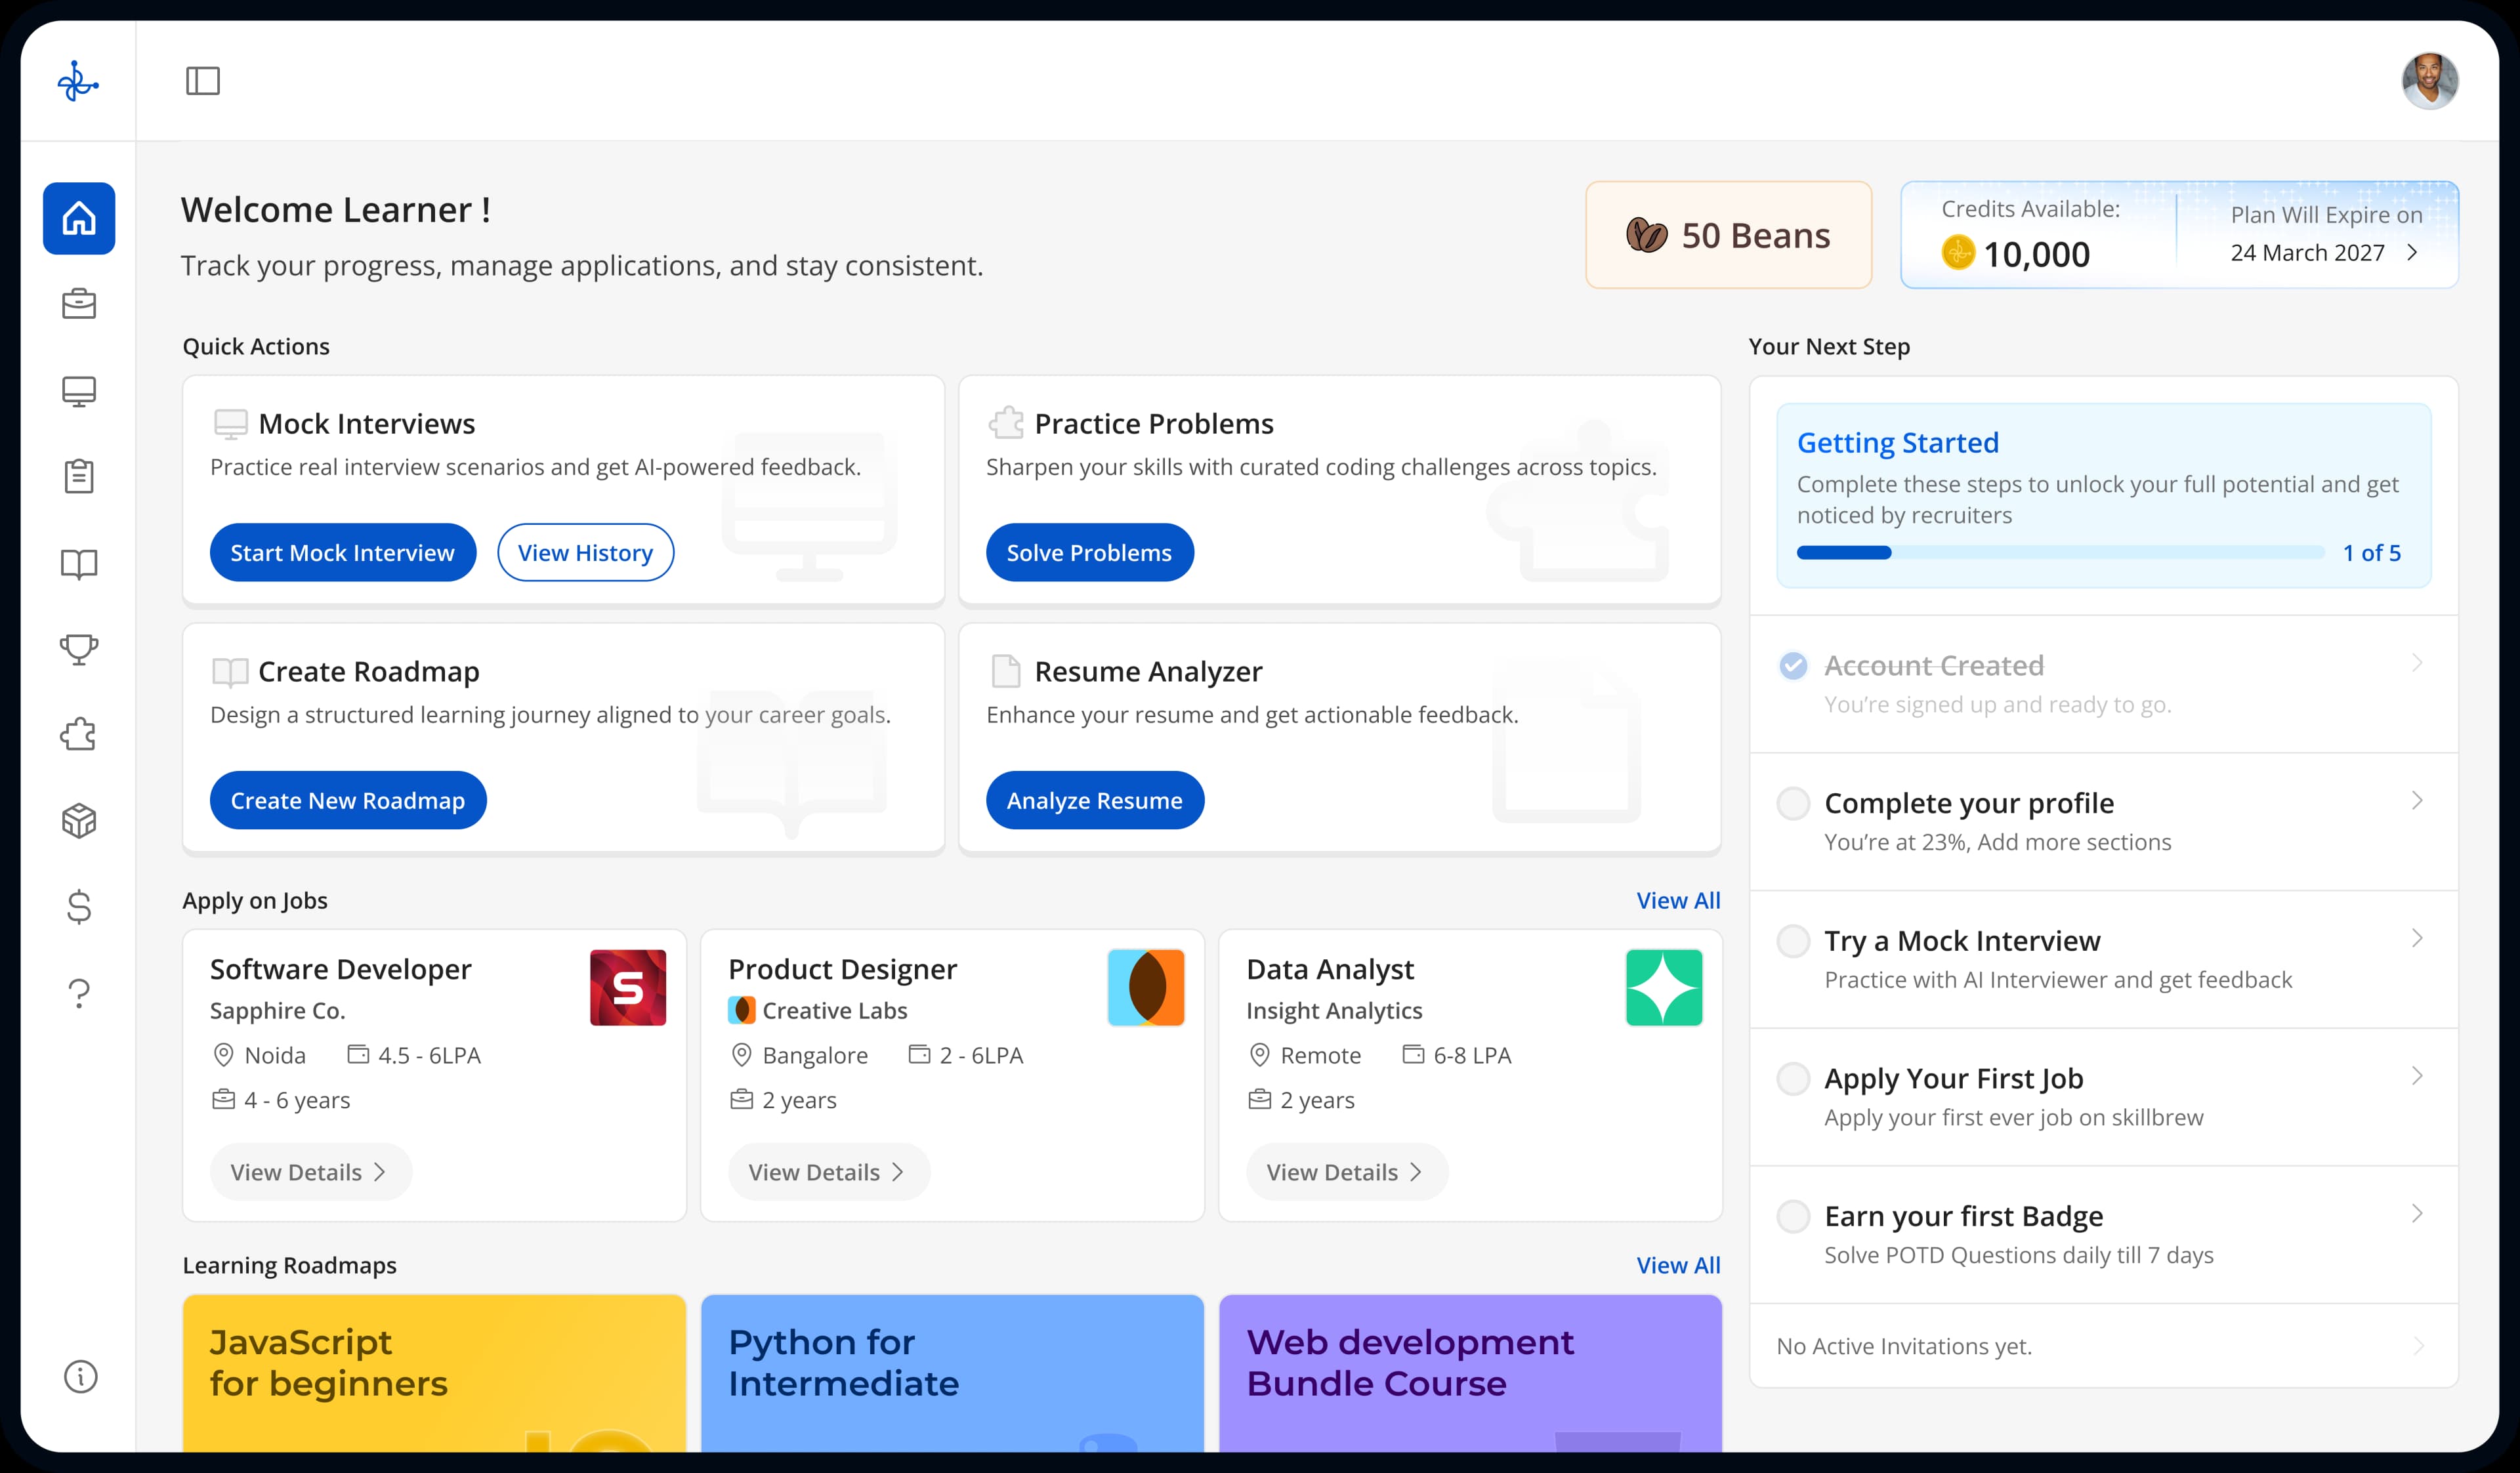Click the 'Credits Available:' label

pyautogui.click(x=2030, y=209)
